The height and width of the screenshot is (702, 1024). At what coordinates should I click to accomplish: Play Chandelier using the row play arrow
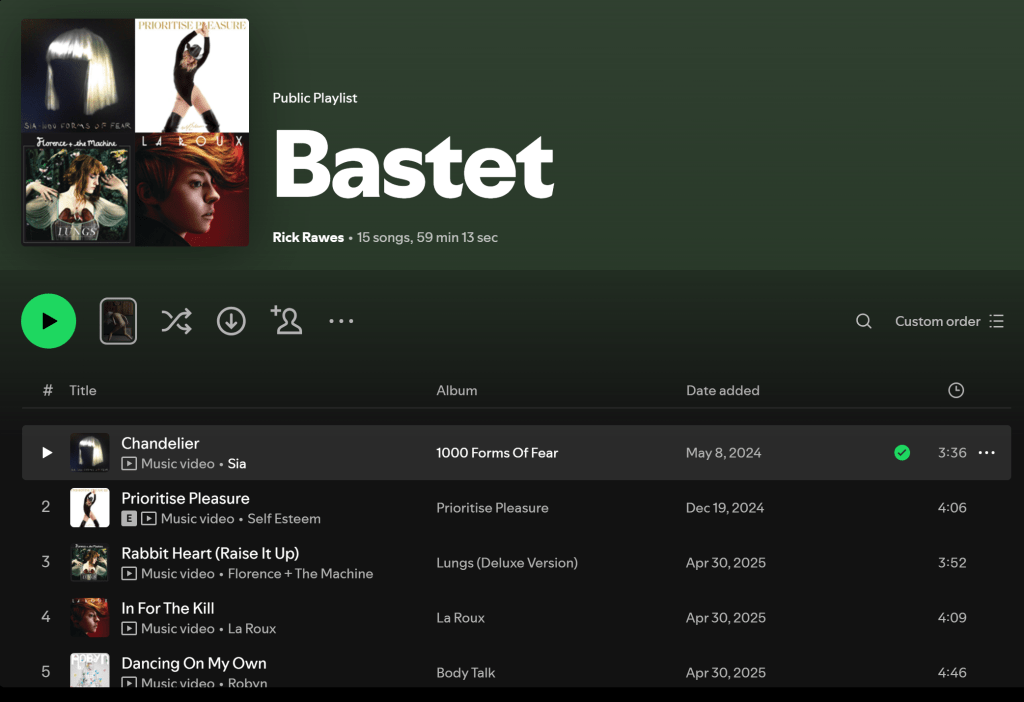coord(46,453)
